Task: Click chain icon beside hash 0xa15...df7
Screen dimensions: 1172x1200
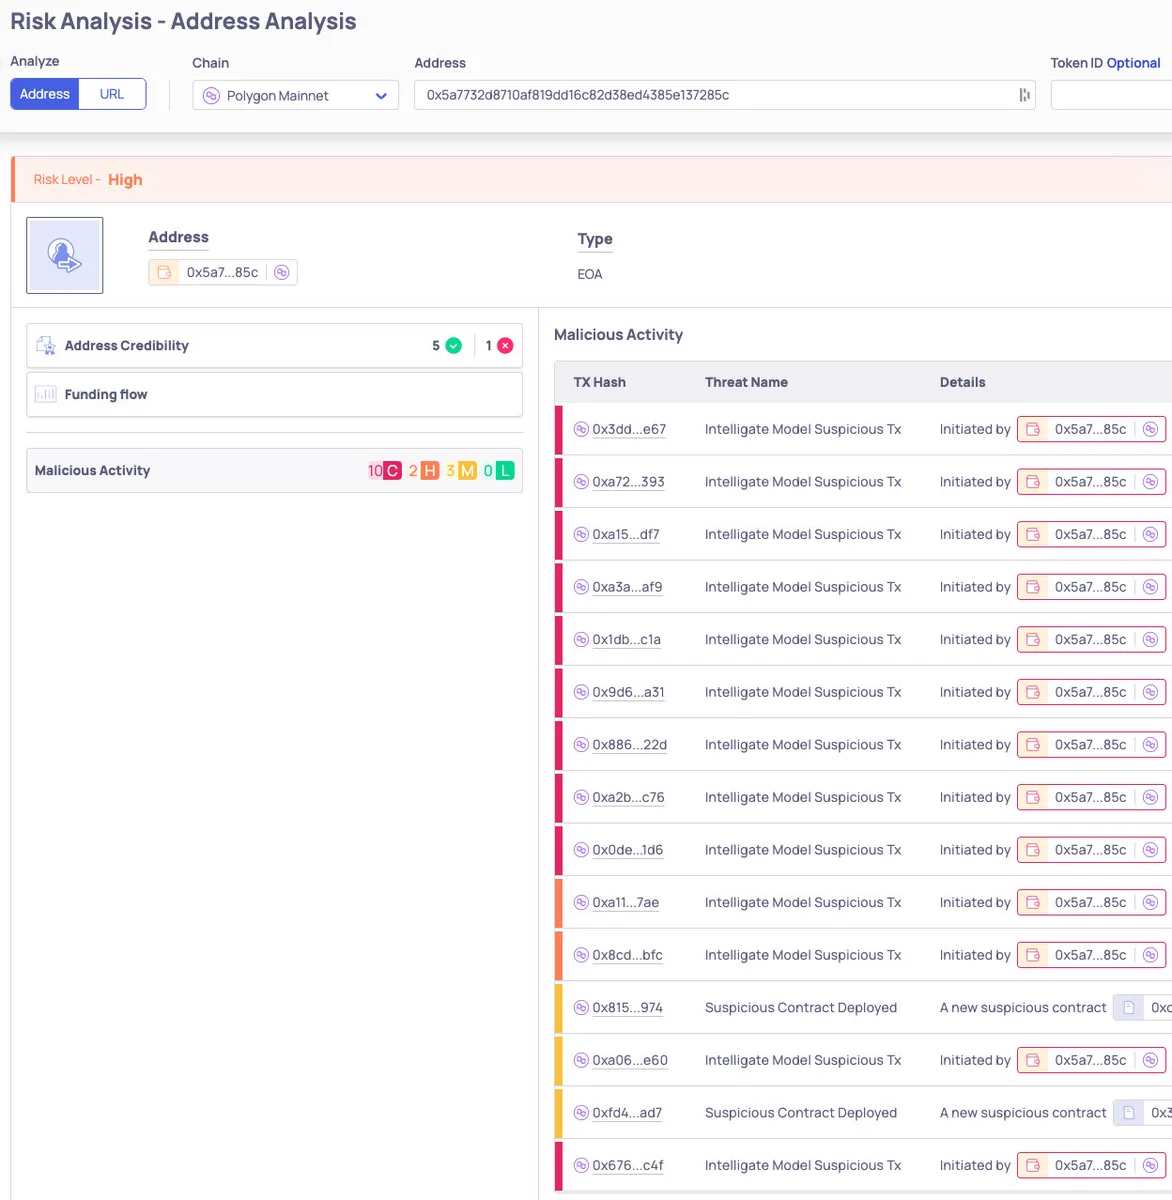Action: click(581, 534)
